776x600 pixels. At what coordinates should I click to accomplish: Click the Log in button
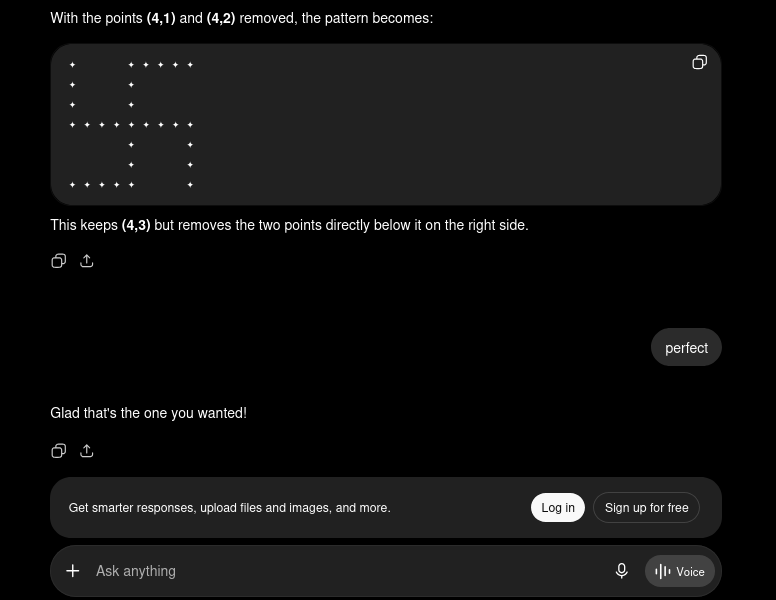558,507
